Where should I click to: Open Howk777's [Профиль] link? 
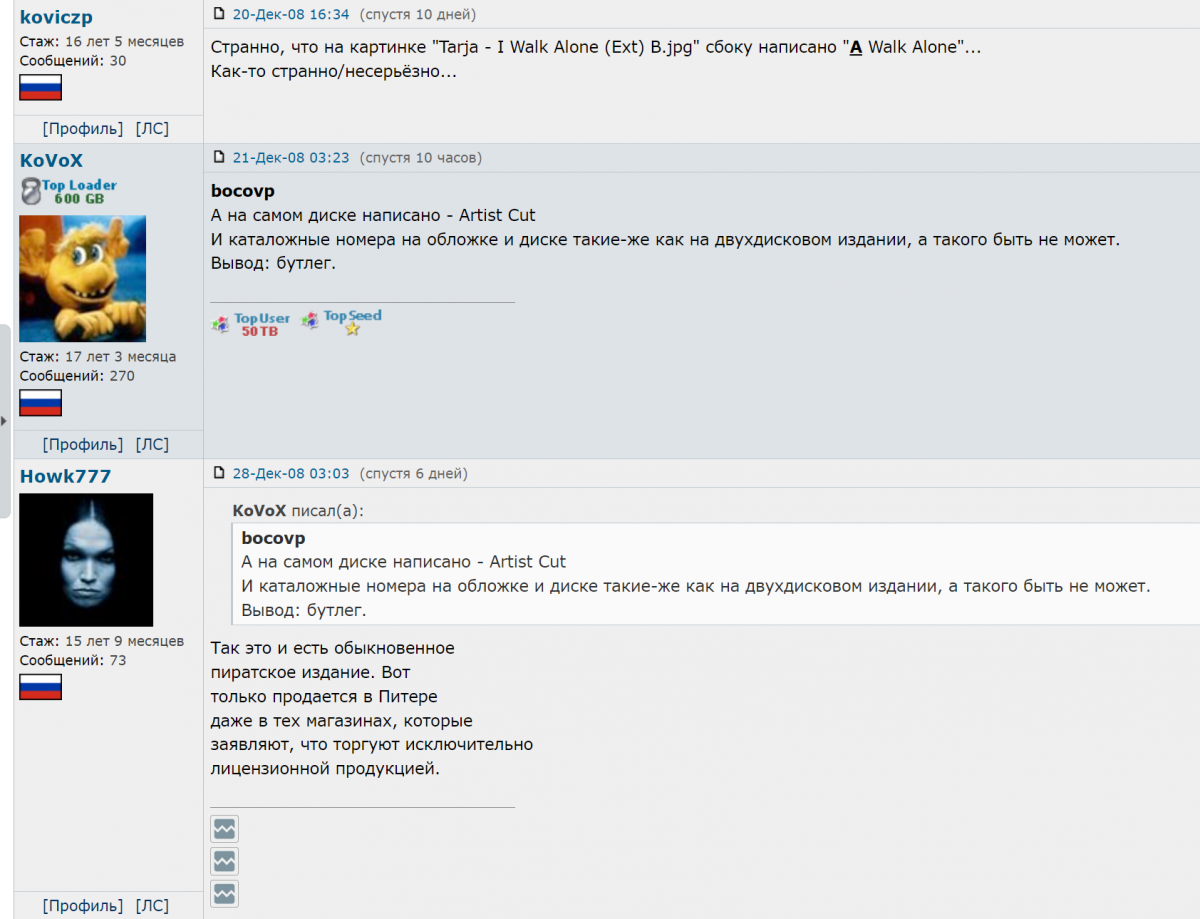(83, 906)
